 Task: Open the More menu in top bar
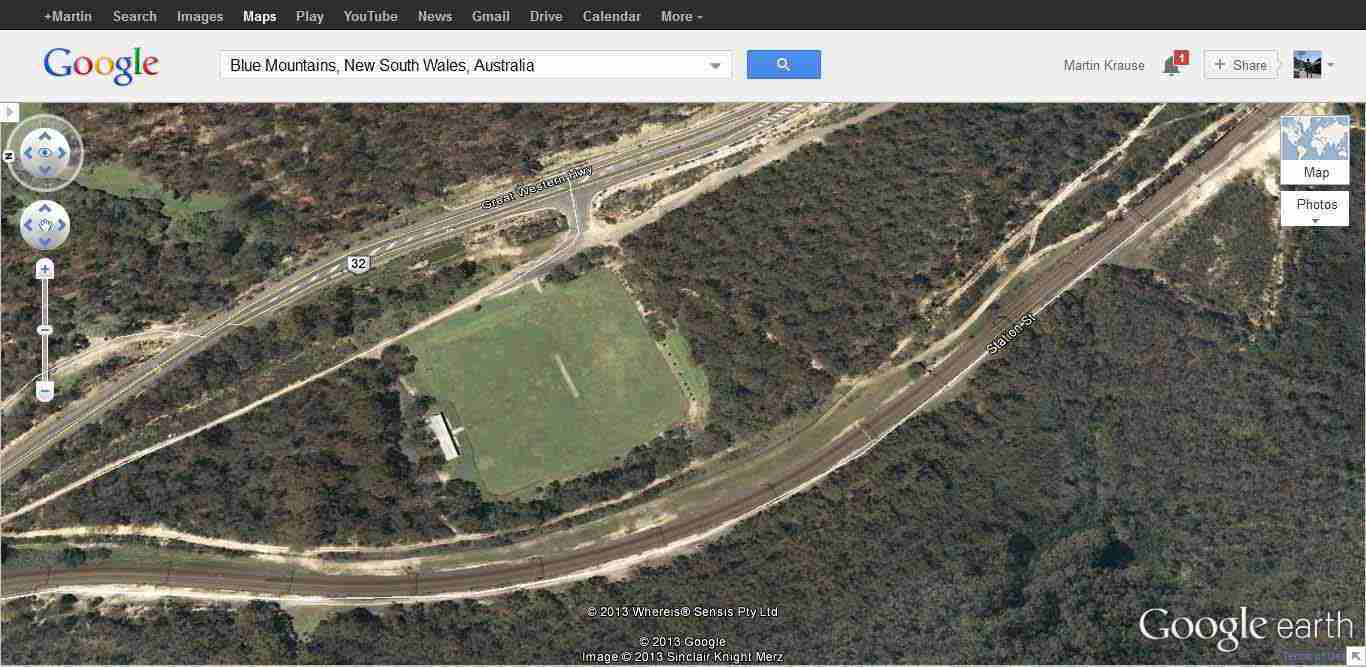[x=682, y=16]
